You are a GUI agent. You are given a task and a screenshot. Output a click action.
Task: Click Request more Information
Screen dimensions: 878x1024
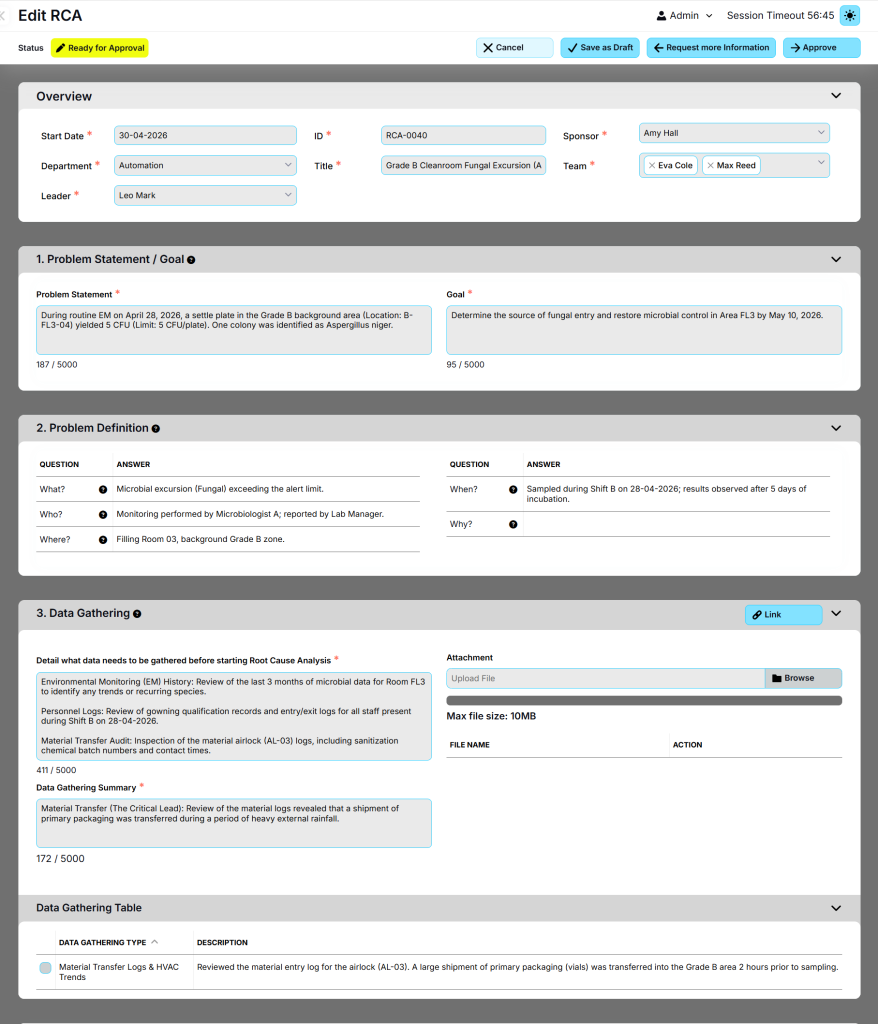pyautogui.click(x=711, y=48)
